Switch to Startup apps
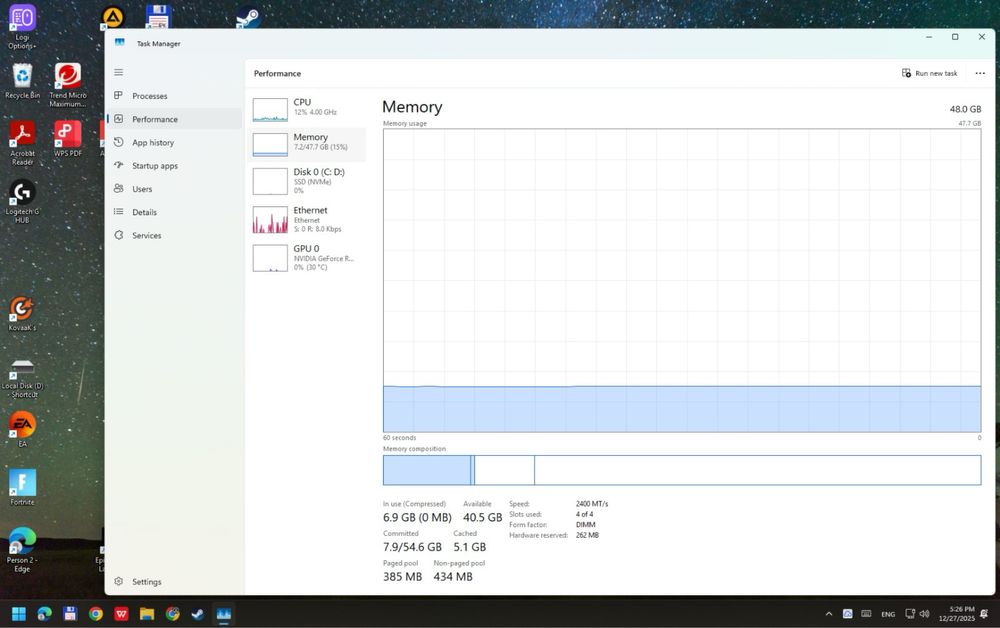The height and width of the screenshot is (628, 1000). 173,166
